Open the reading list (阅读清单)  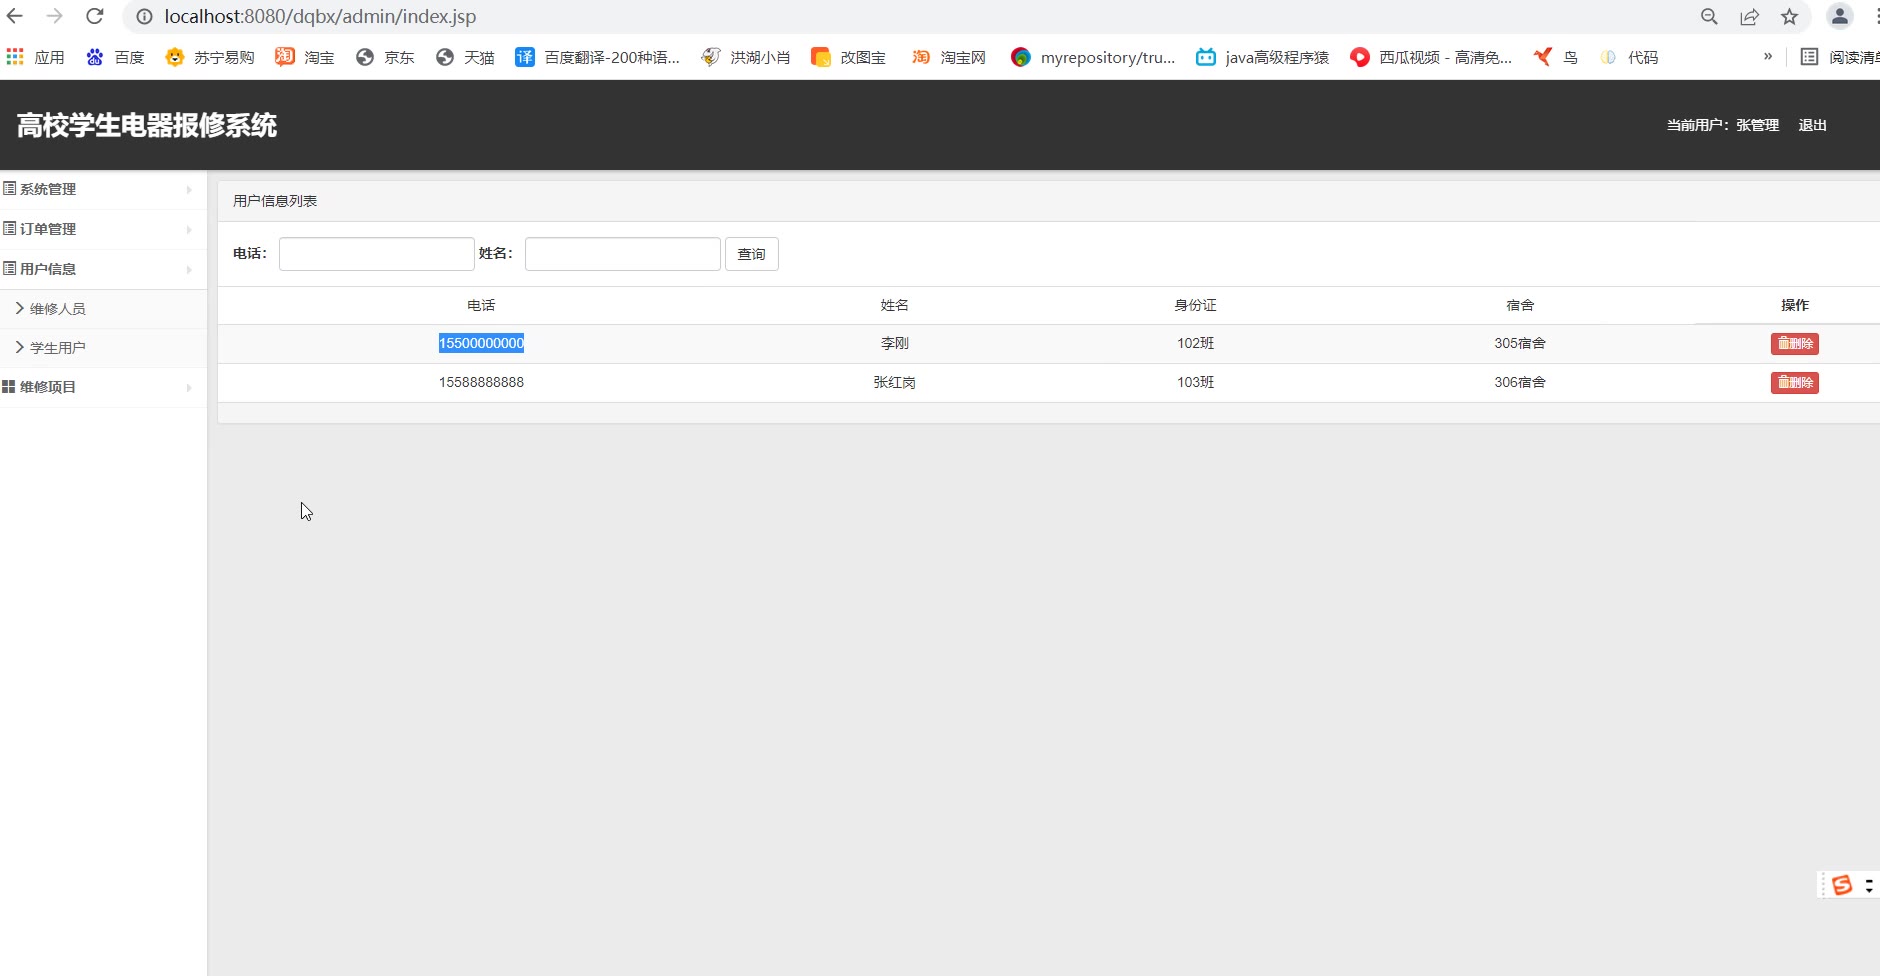click(1839, 57)
